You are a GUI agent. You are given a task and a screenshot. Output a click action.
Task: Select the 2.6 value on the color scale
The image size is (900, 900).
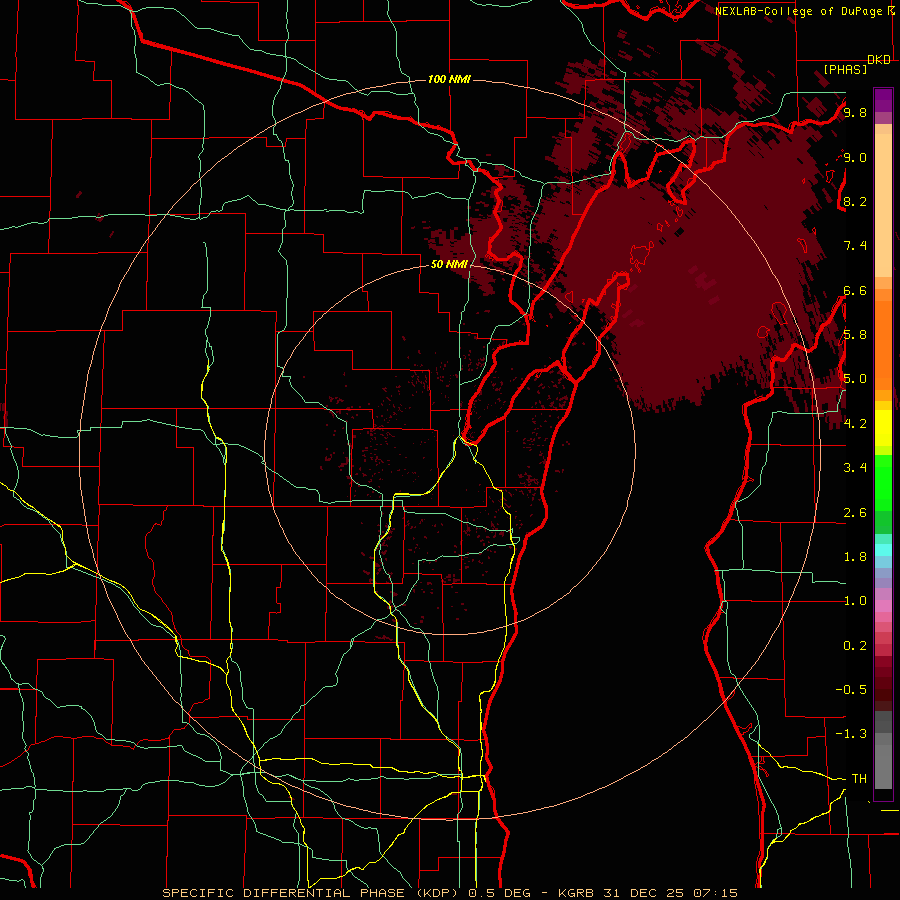855,513
